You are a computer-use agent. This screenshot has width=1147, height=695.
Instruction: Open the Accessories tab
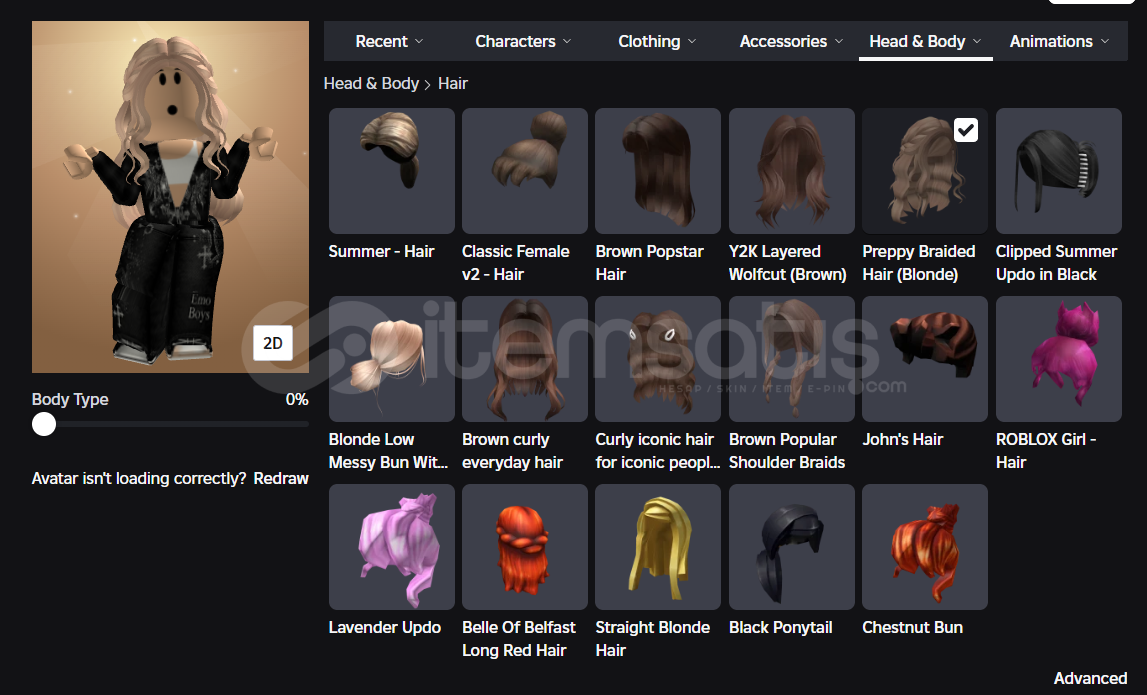pos(791,41)
